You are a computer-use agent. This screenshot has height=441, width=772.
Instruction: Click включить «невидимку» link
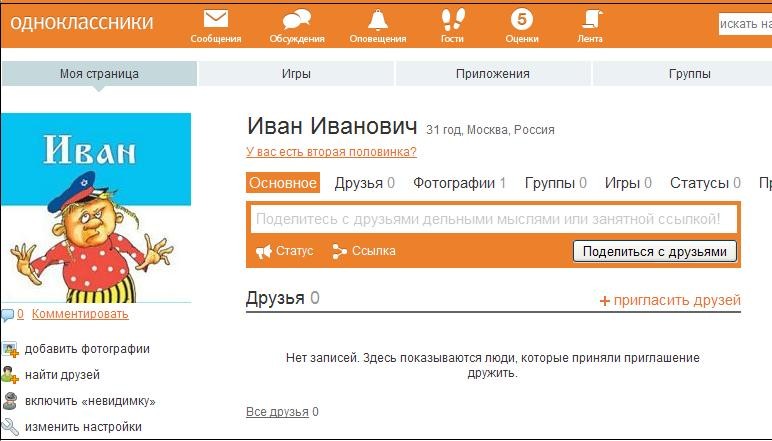[90, 401]
